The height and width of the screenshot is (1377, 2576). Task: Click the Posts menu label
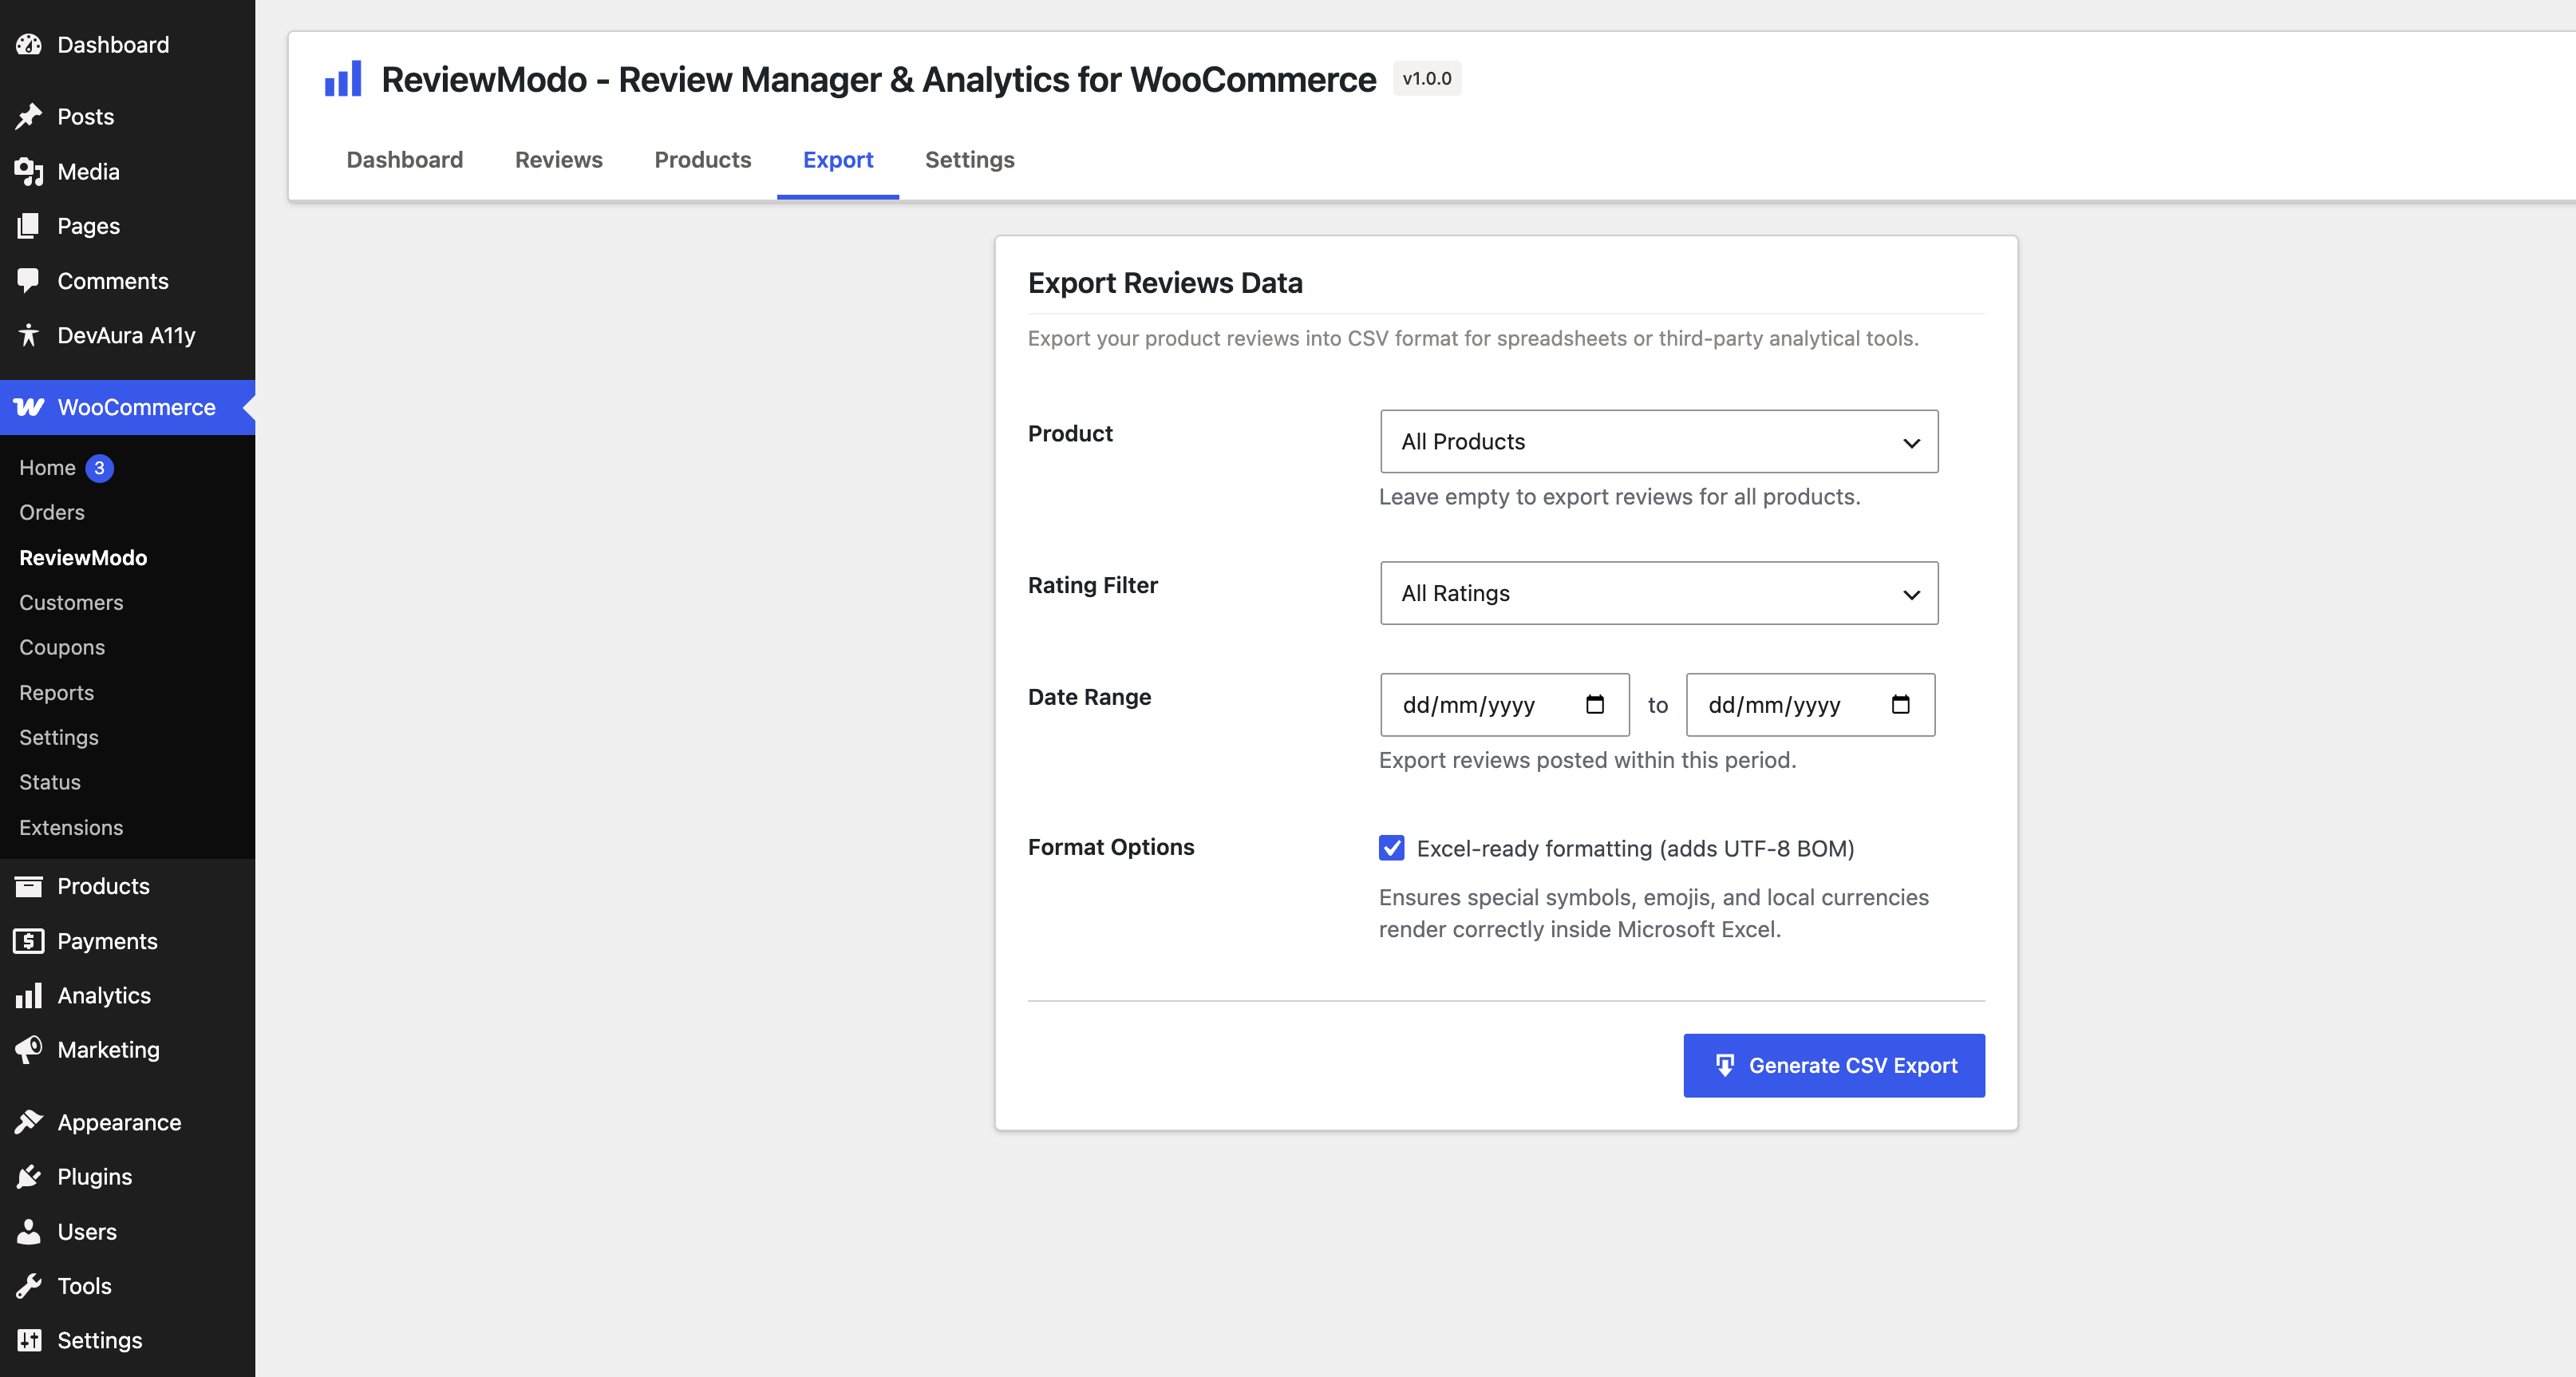click(86, 117)
